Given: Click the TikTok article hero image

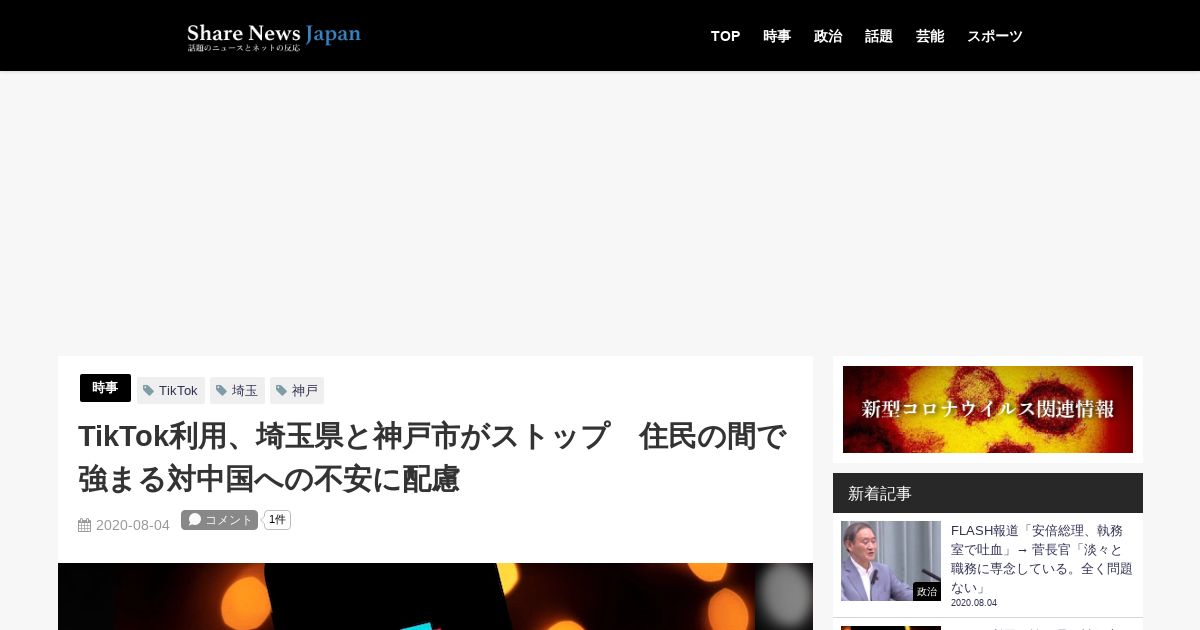Looking at the screenshot, I should click(x=435, y=596).
